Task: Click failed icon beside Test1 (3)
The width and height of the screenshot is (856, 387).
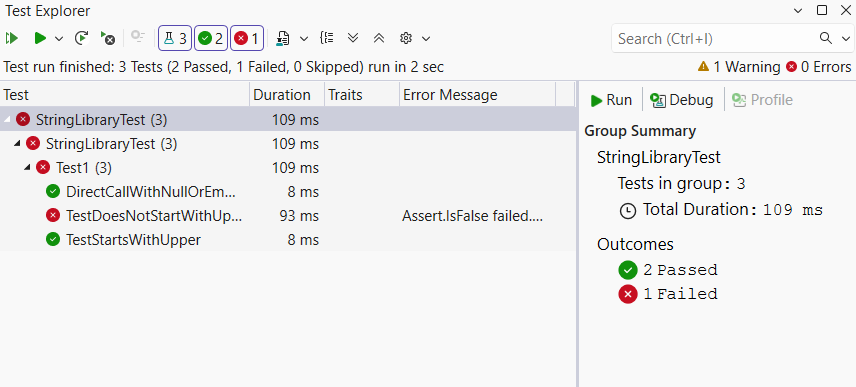Action: click(43, 167)
